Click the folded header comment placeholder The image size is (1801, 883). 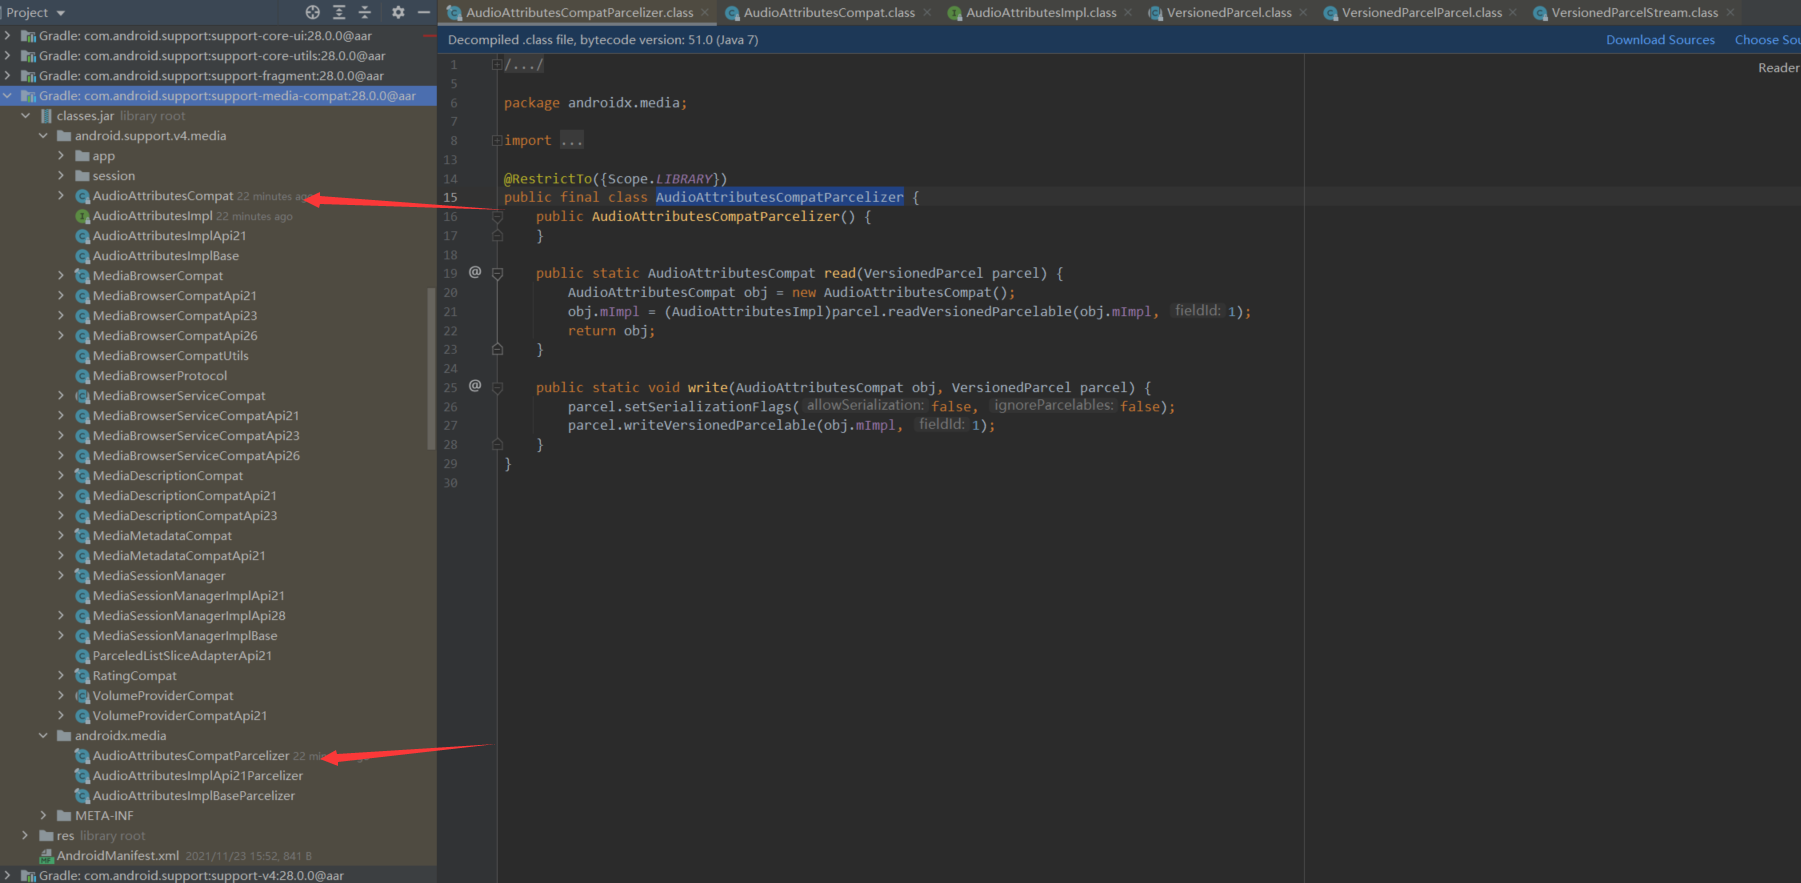tap(524, 65)
